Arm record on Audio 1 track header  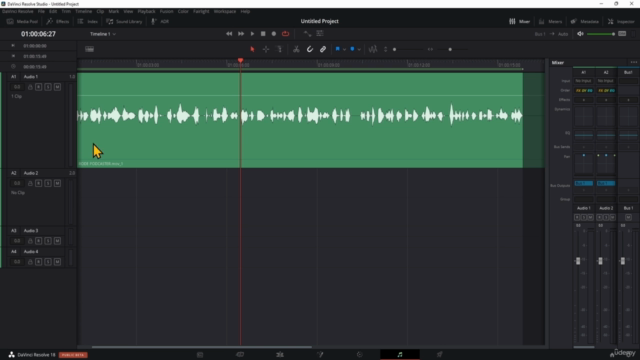tap(39, 87)
